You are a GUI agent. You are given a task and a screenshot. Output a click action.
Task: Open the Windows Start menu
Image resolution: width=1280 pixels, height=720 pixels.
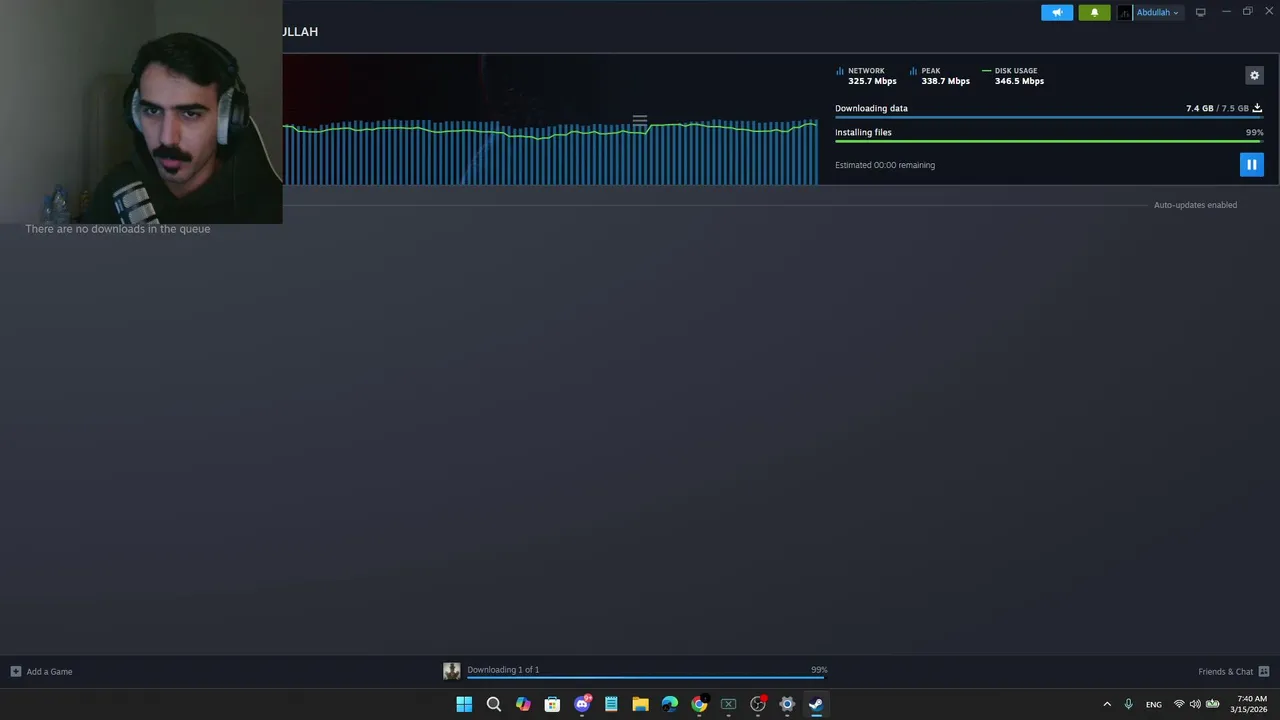pyautogui.click(x=464, y=704)
